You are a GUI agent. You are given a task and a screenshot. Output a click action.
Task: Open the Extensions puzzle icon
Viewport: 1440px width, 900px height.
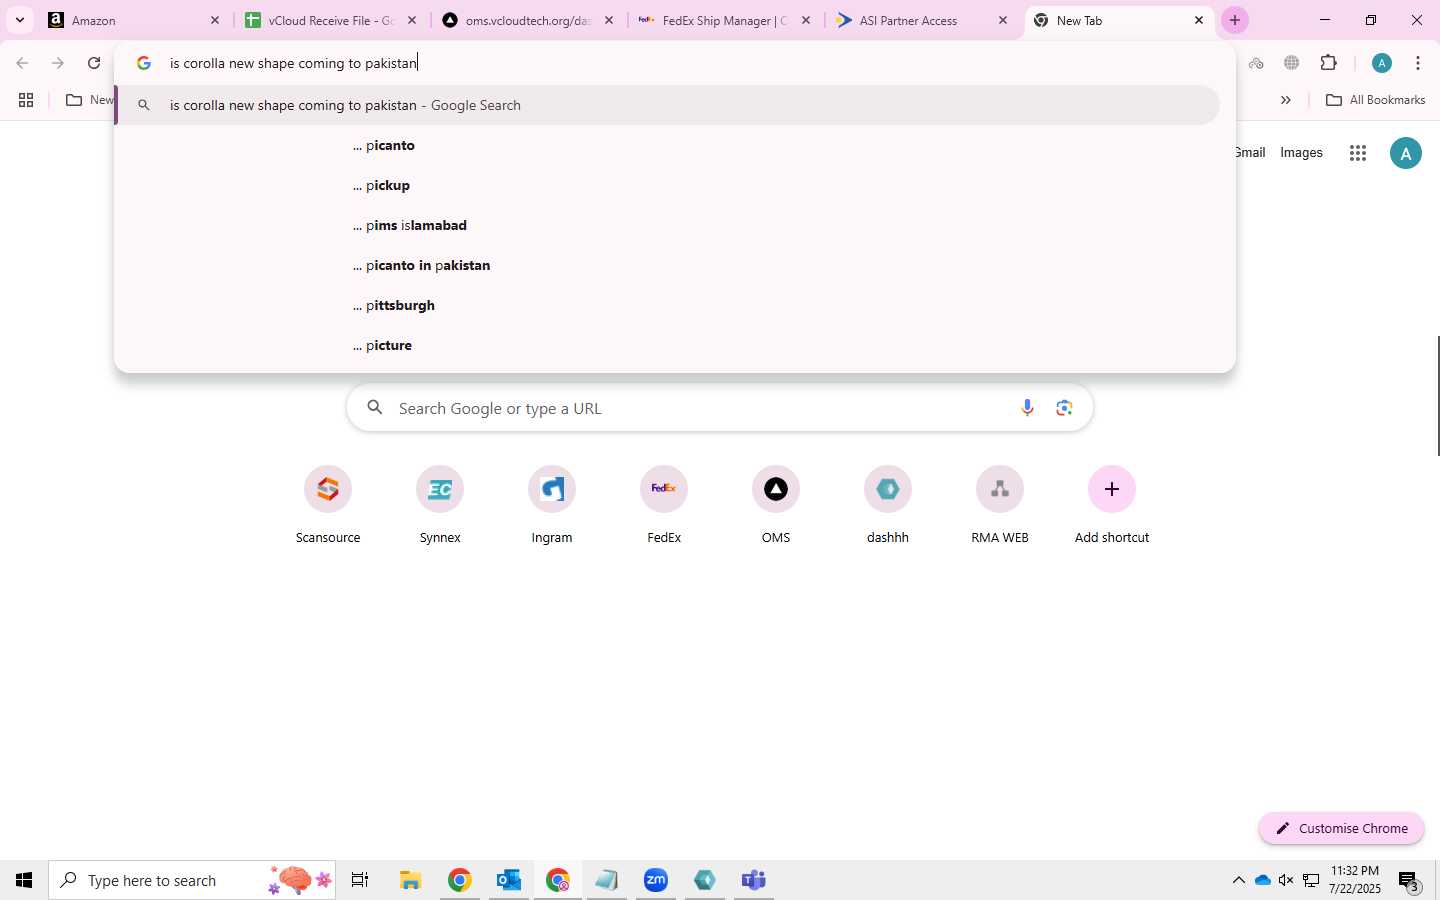[x=1329, y=63]
